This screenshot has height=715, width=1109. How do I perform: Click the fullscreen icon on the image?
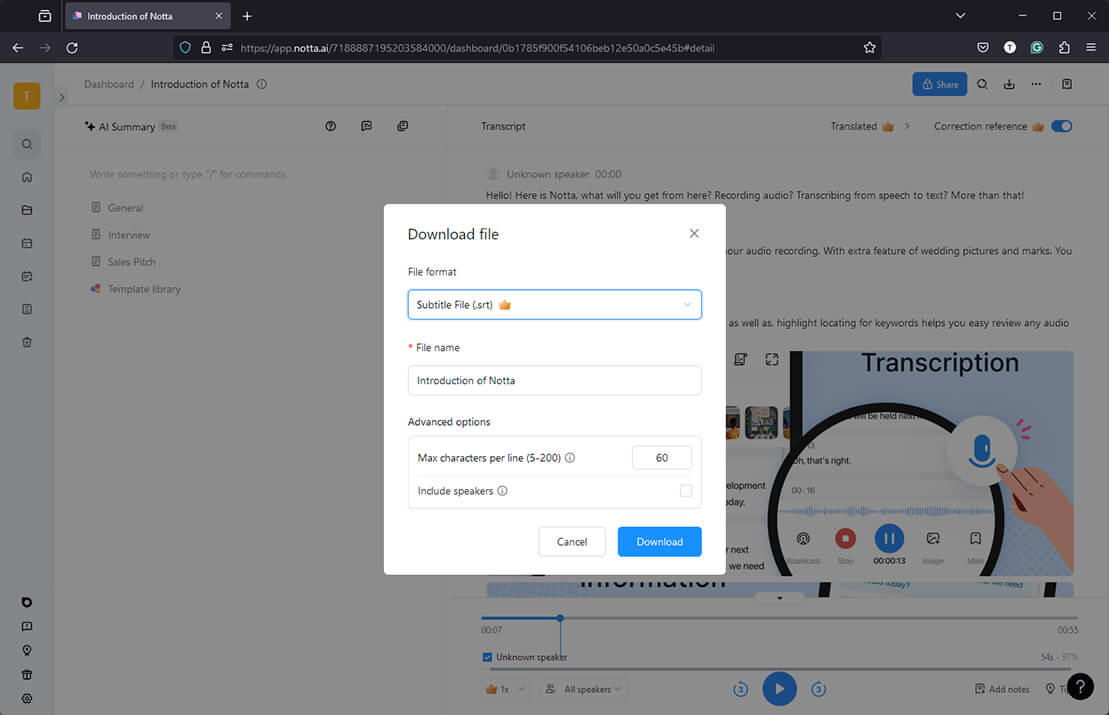[772, 360]
